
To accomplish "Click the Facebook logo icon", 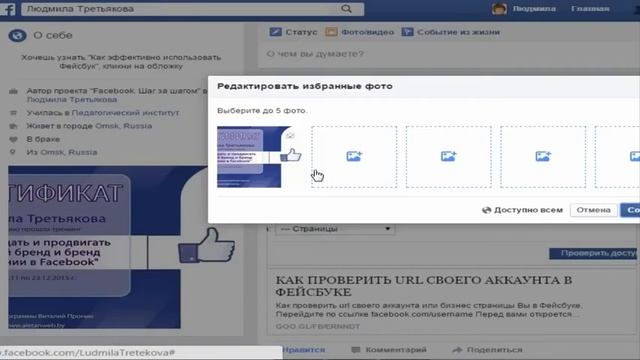I will click(x=7, y=9).
